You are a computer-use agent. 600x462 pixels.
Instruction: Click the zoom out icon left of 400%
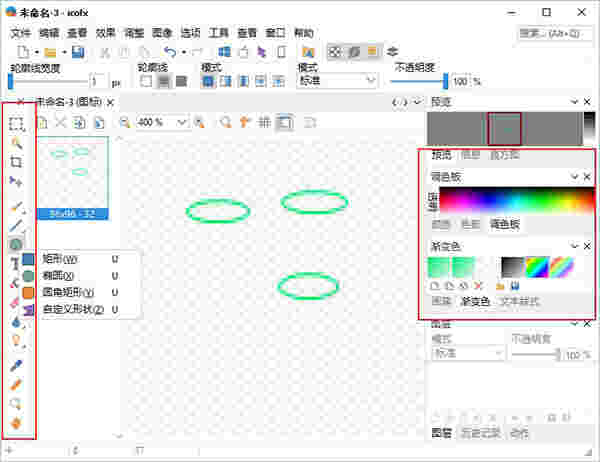click(x=124, y=122)
